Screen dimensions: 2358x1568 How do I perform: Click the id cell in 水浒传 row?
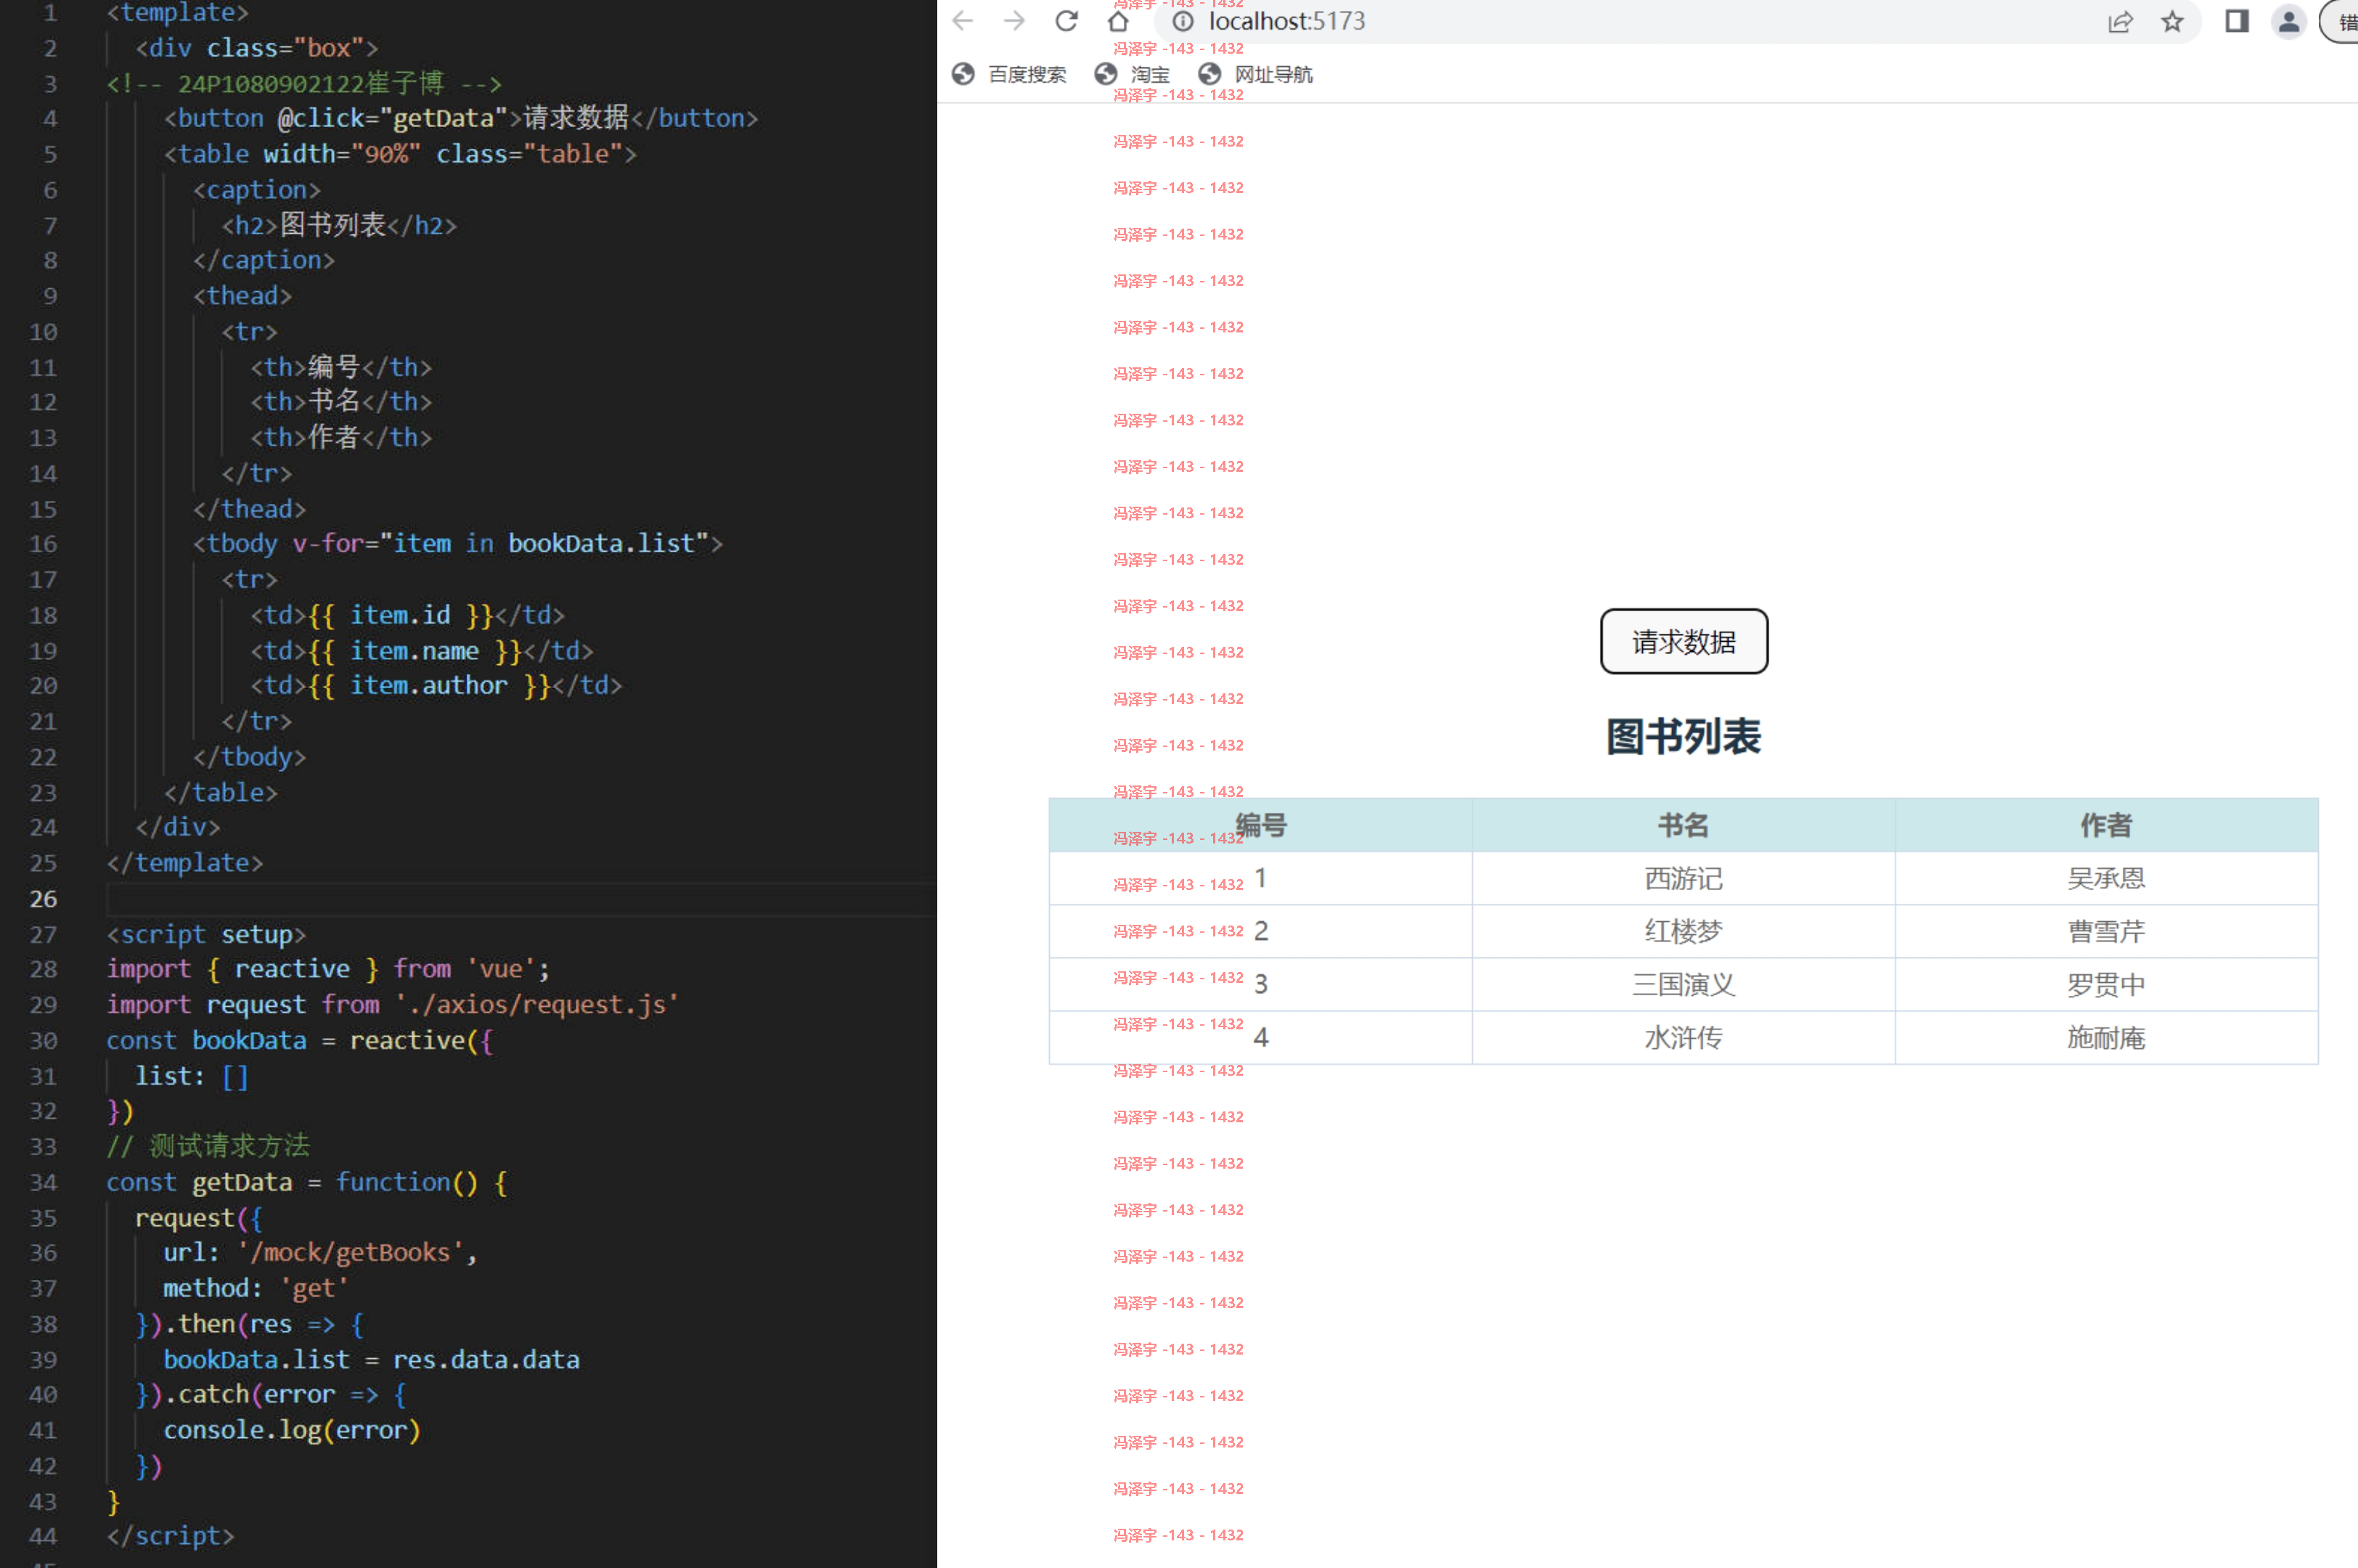pos(1260,1037)
